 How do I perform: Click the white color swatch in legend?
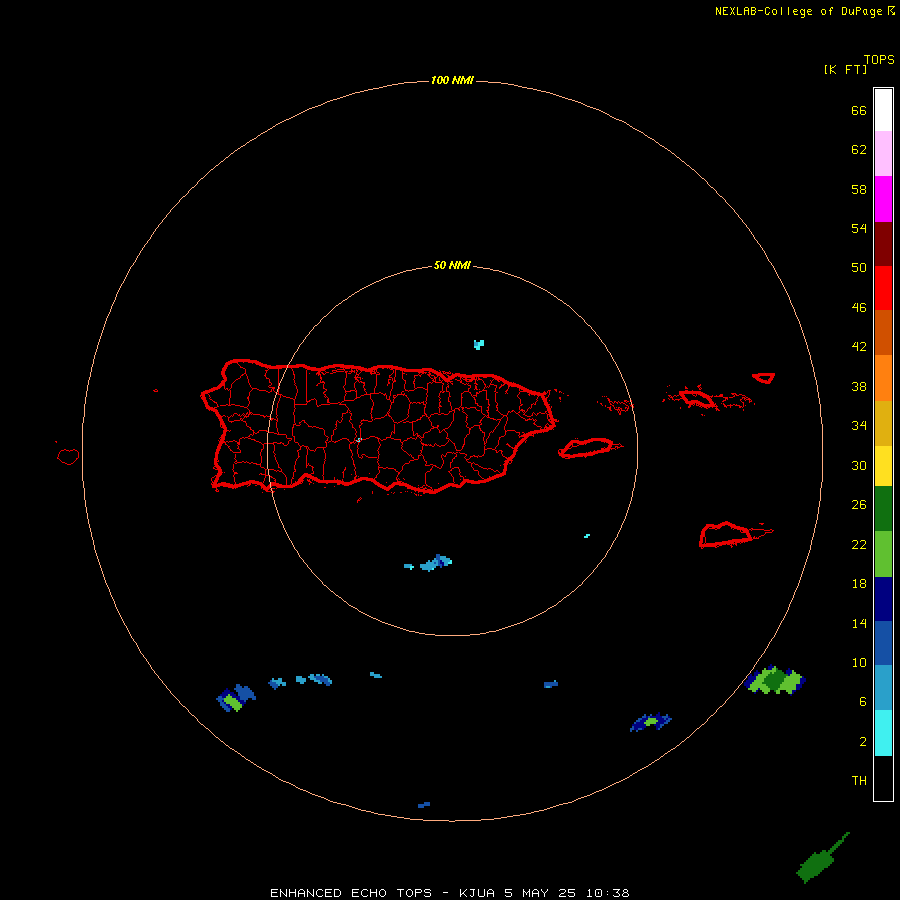[883, 110]
